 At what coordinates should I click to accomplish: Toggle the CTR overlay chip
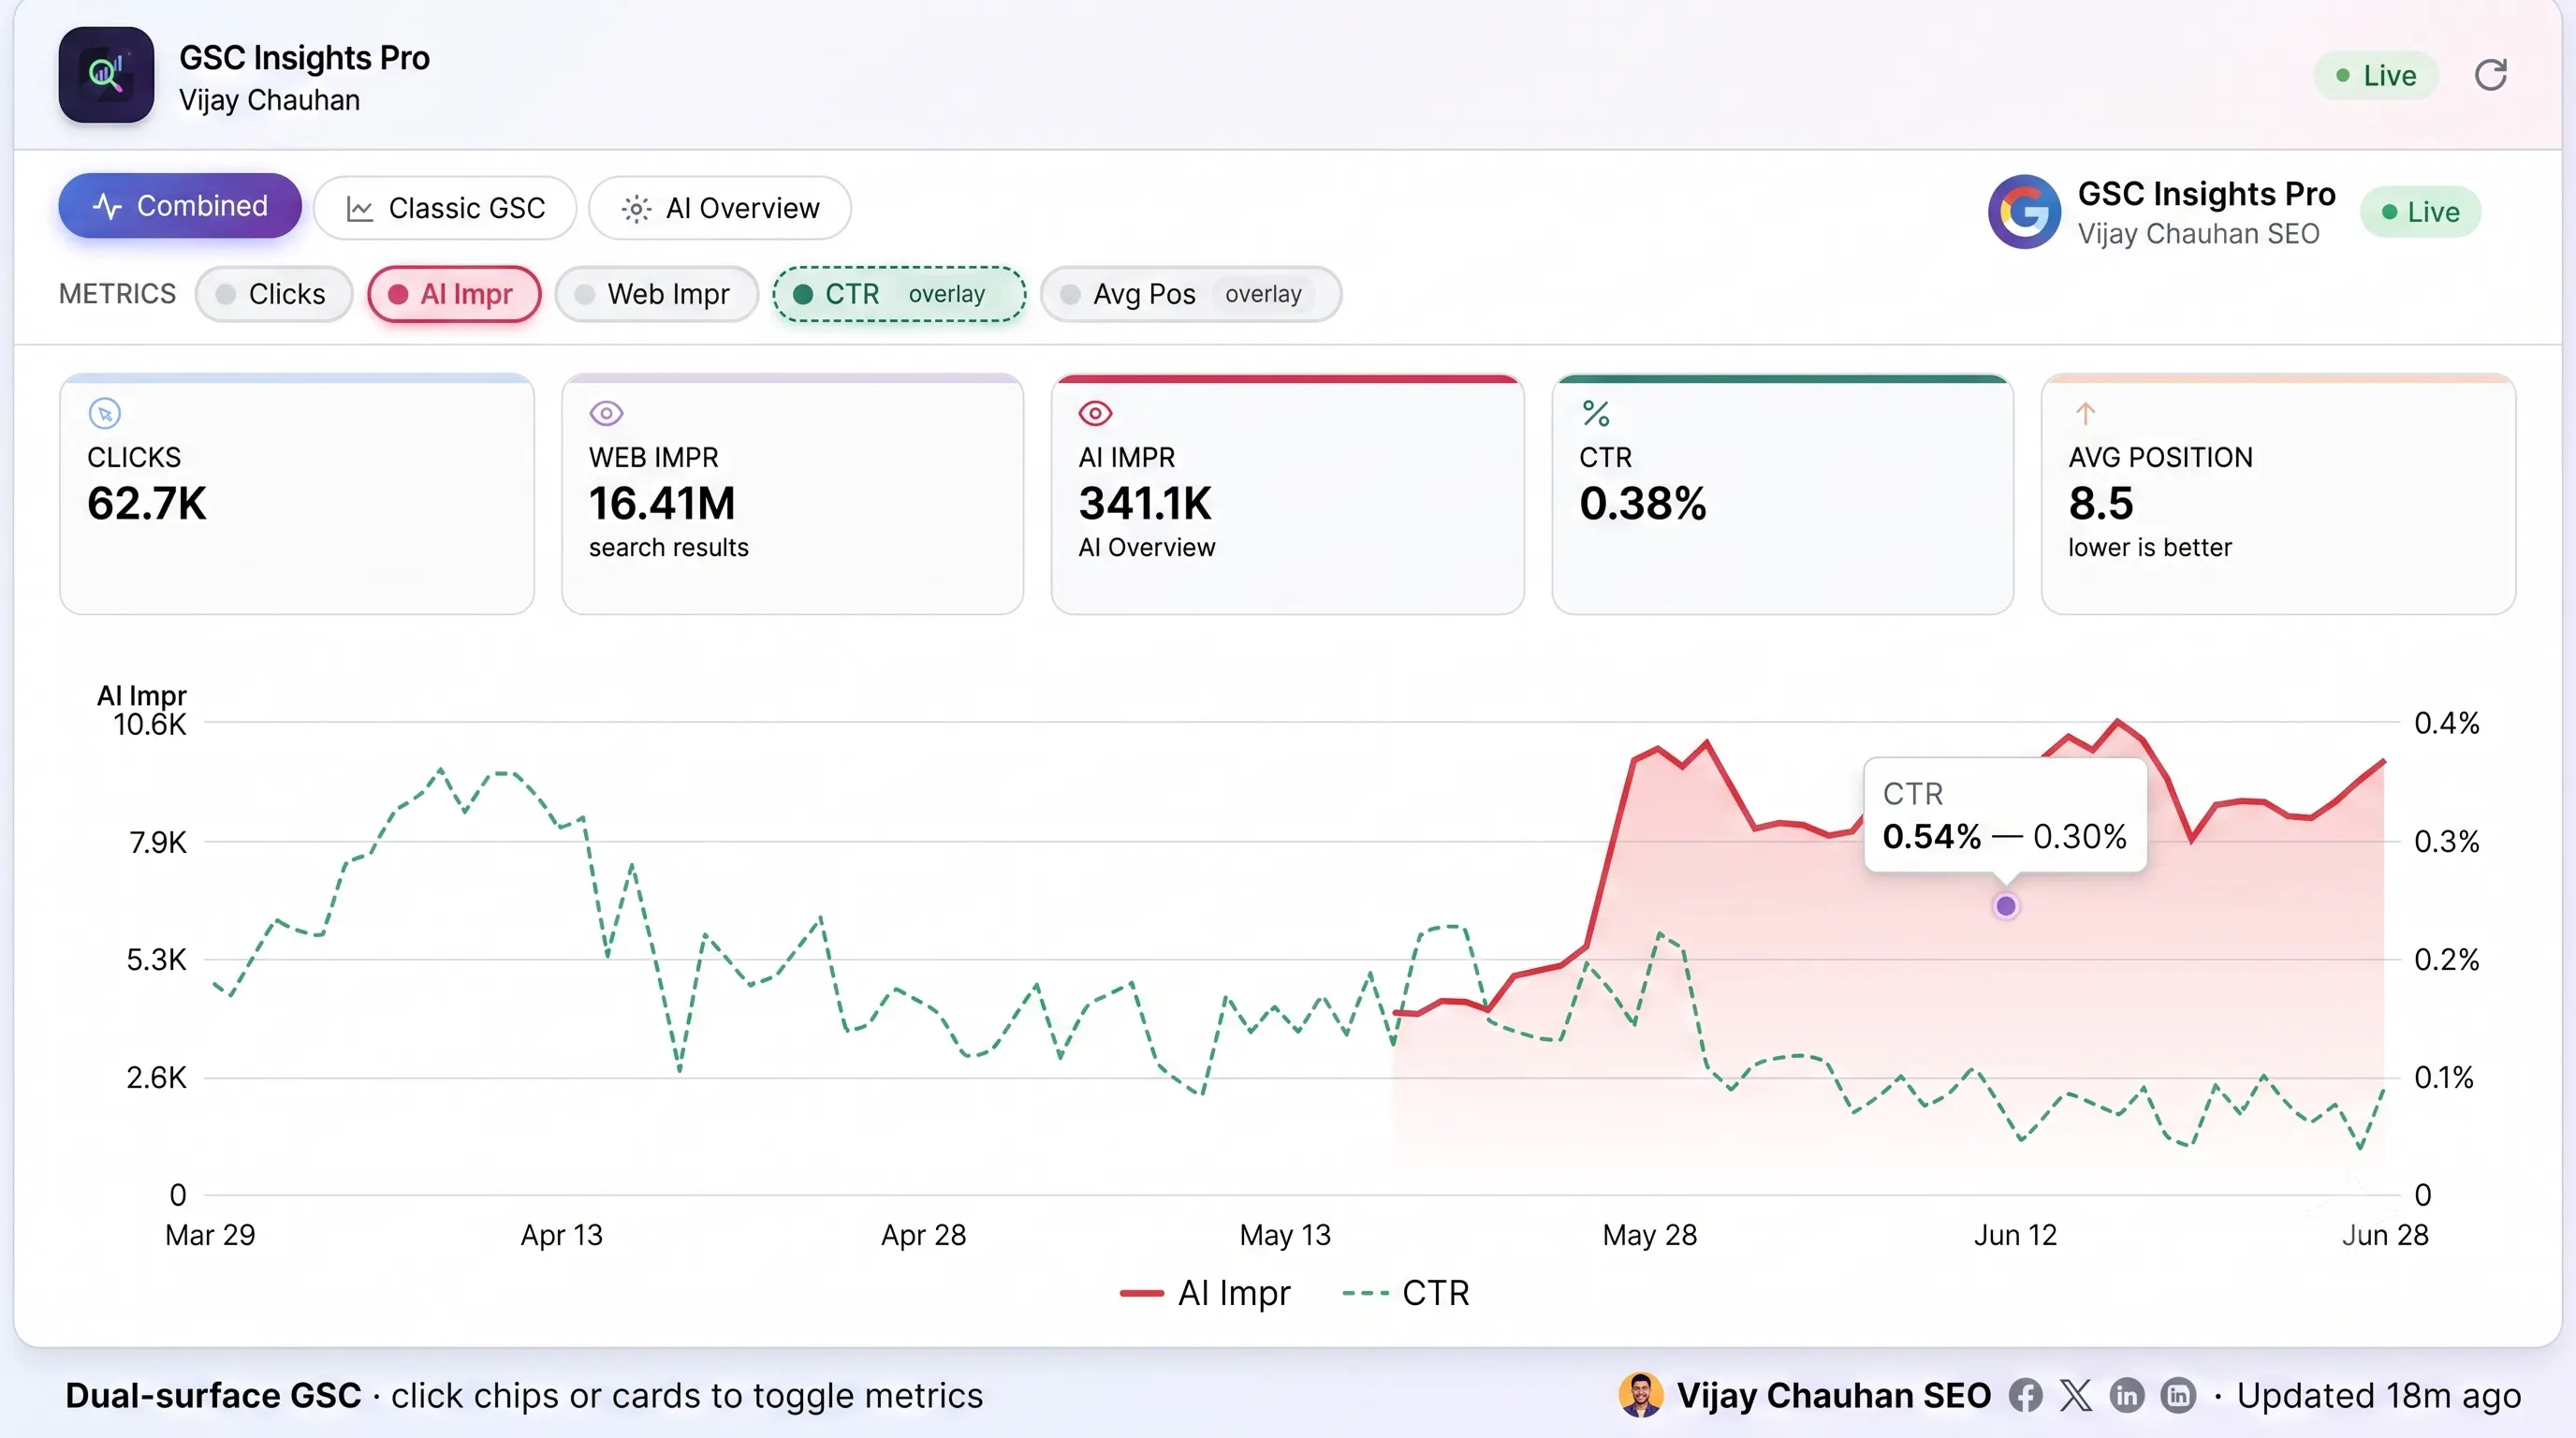coord(899,294)
